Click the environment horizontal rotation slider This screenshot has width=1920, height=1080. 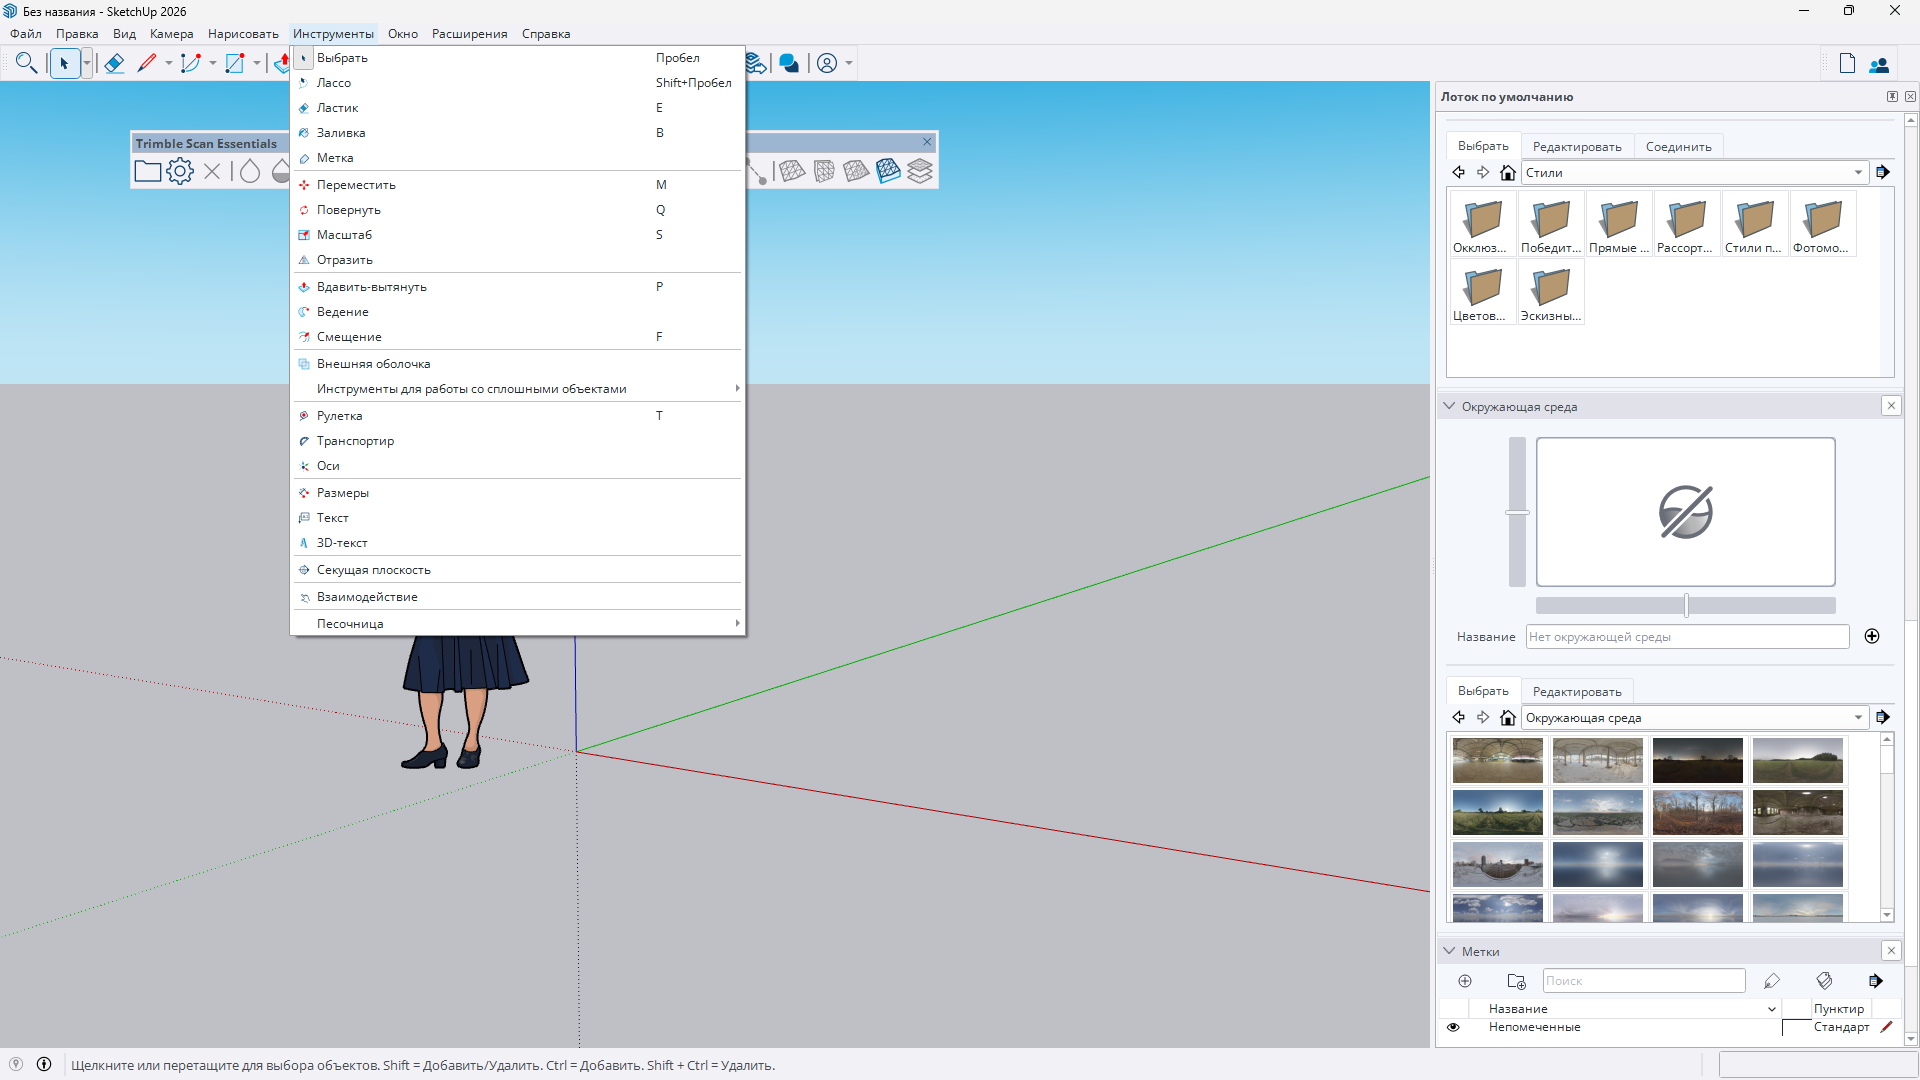point(1685,605)
